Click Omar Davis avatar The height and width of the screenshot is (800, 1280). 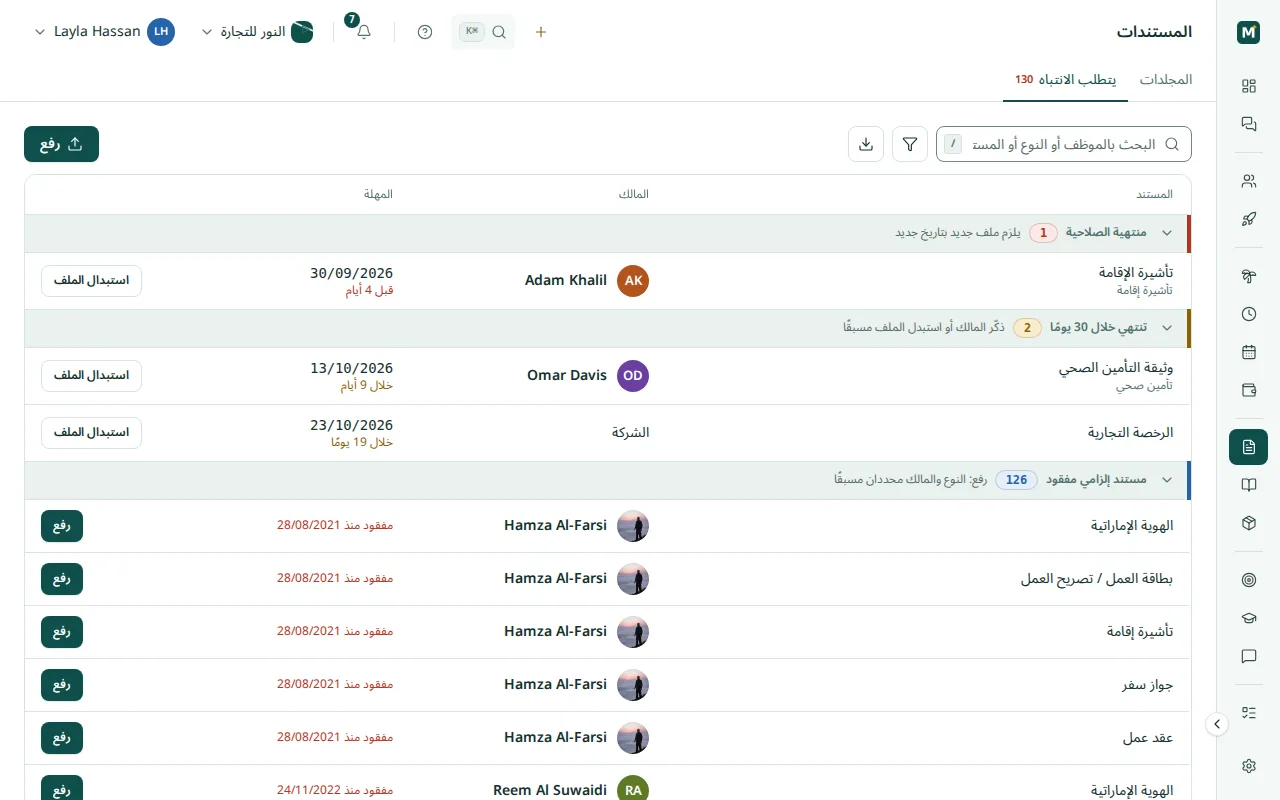click(633, 376)
